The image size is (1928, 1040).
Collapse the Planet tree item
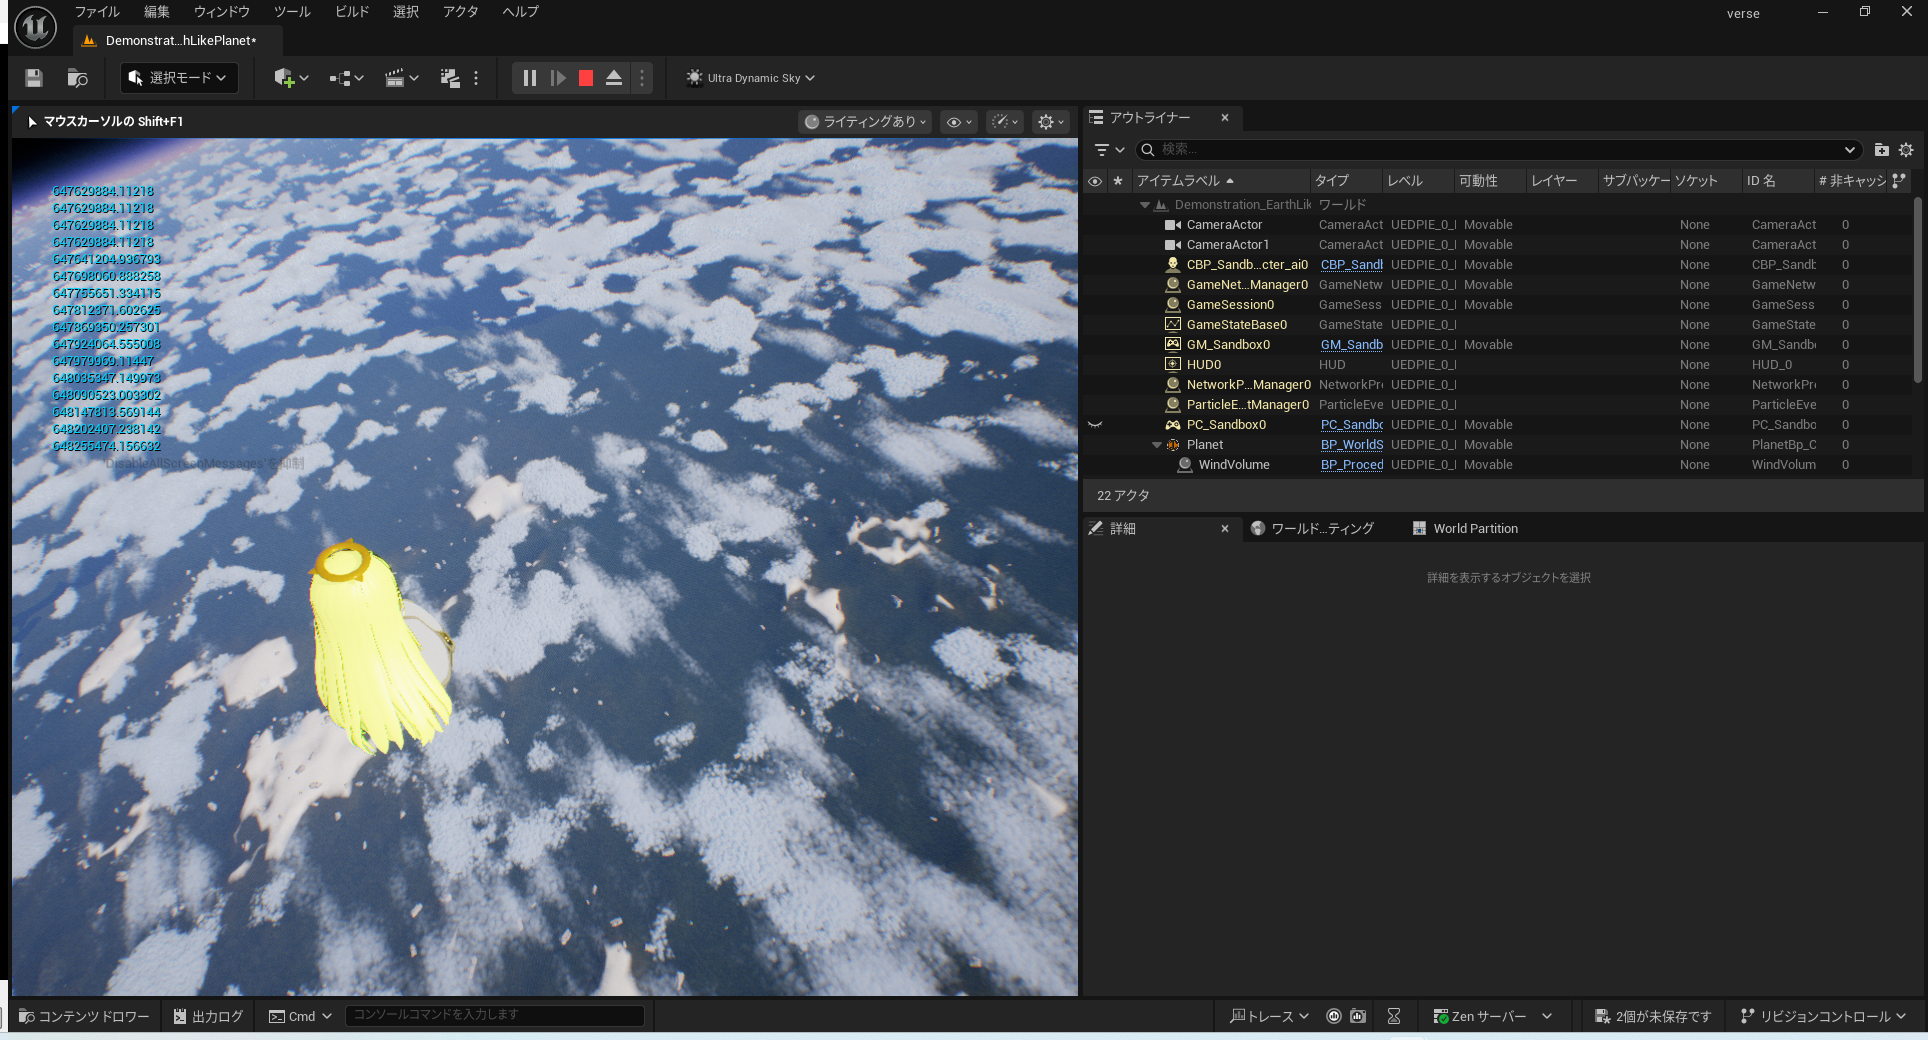(x=1157, y=445)
